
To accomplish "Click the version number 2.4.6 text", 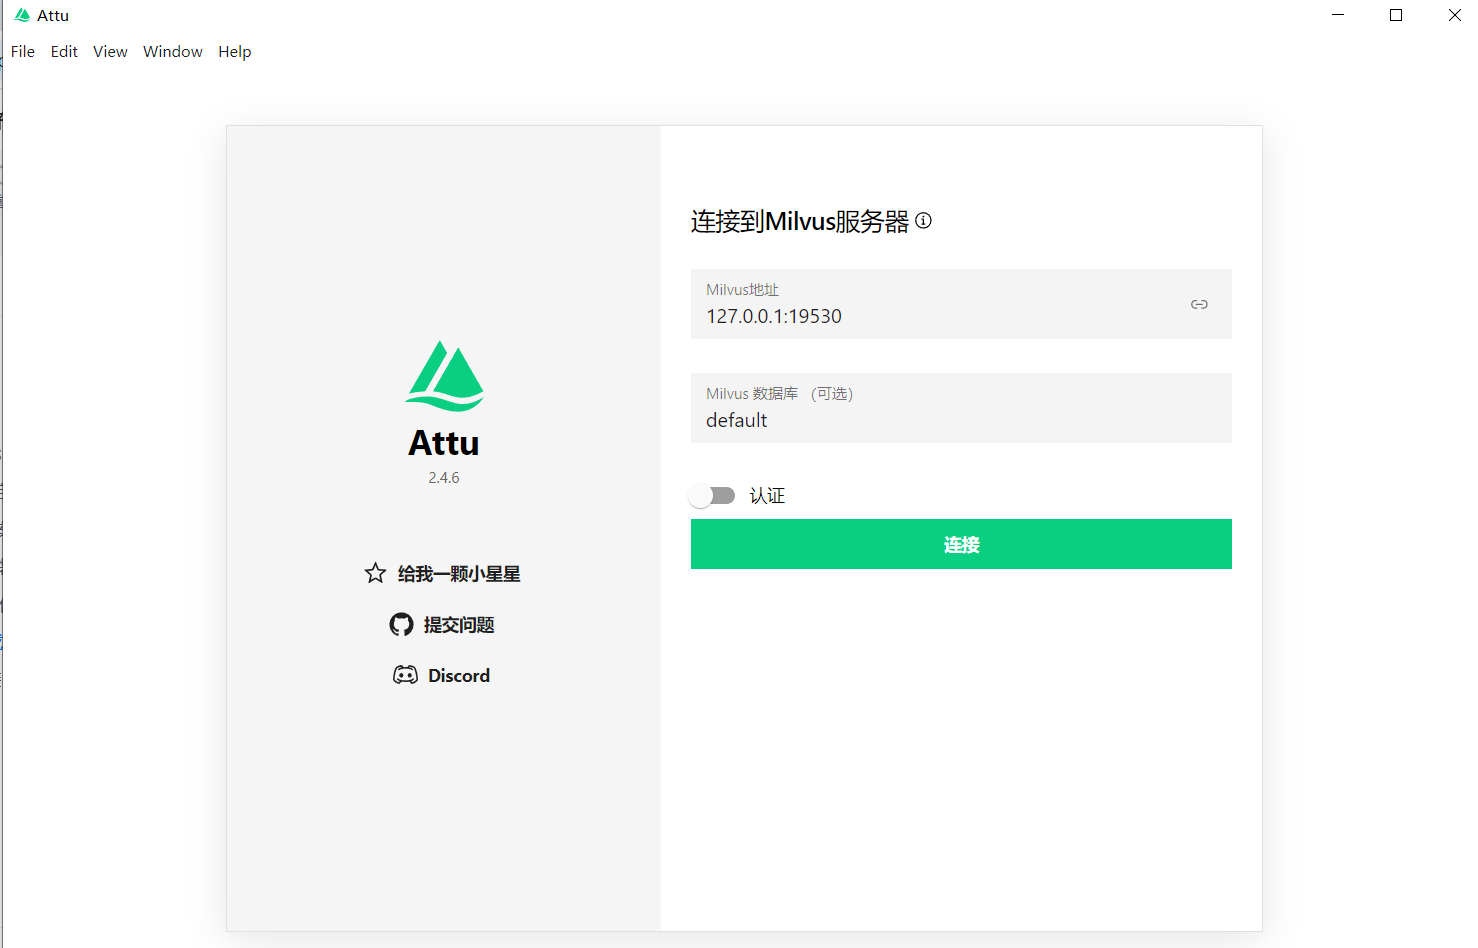I will pyautogui.click(x=443, y=477).
